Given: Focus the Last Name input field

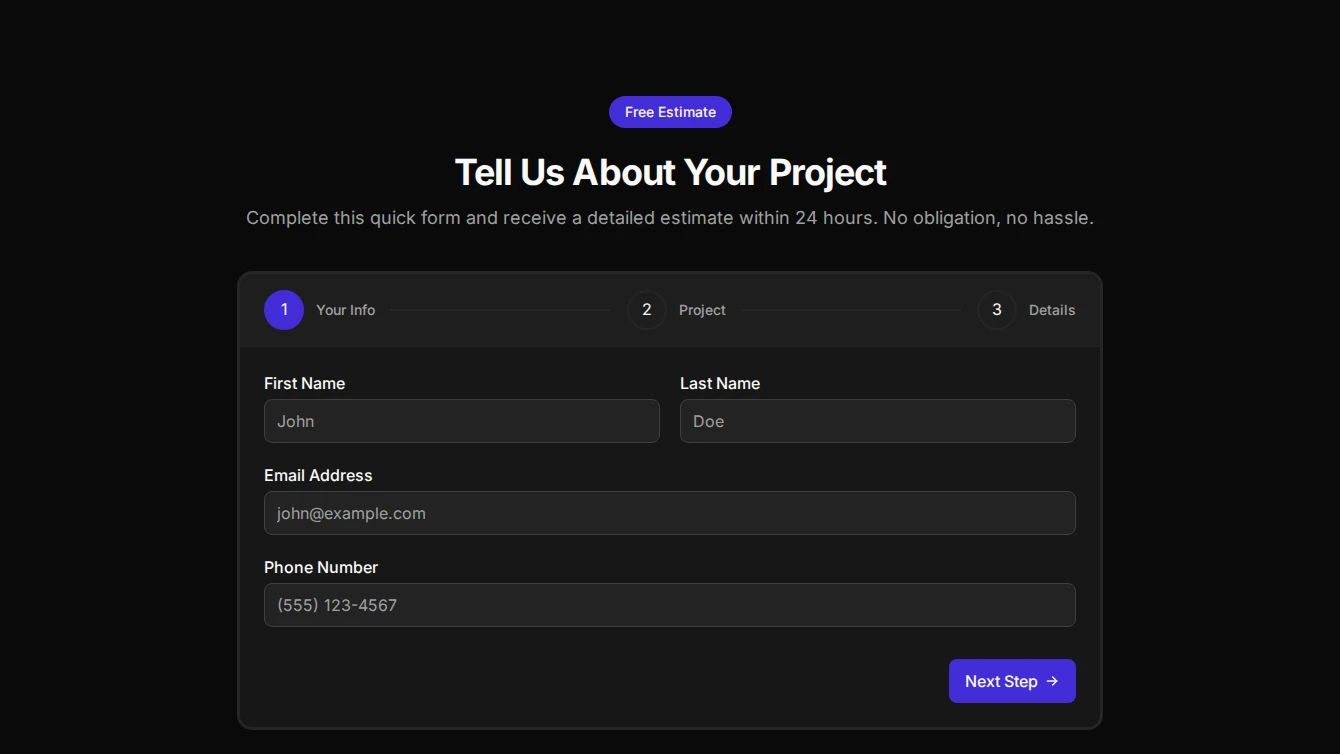Looking at the screenshot, I should (877, 421).
